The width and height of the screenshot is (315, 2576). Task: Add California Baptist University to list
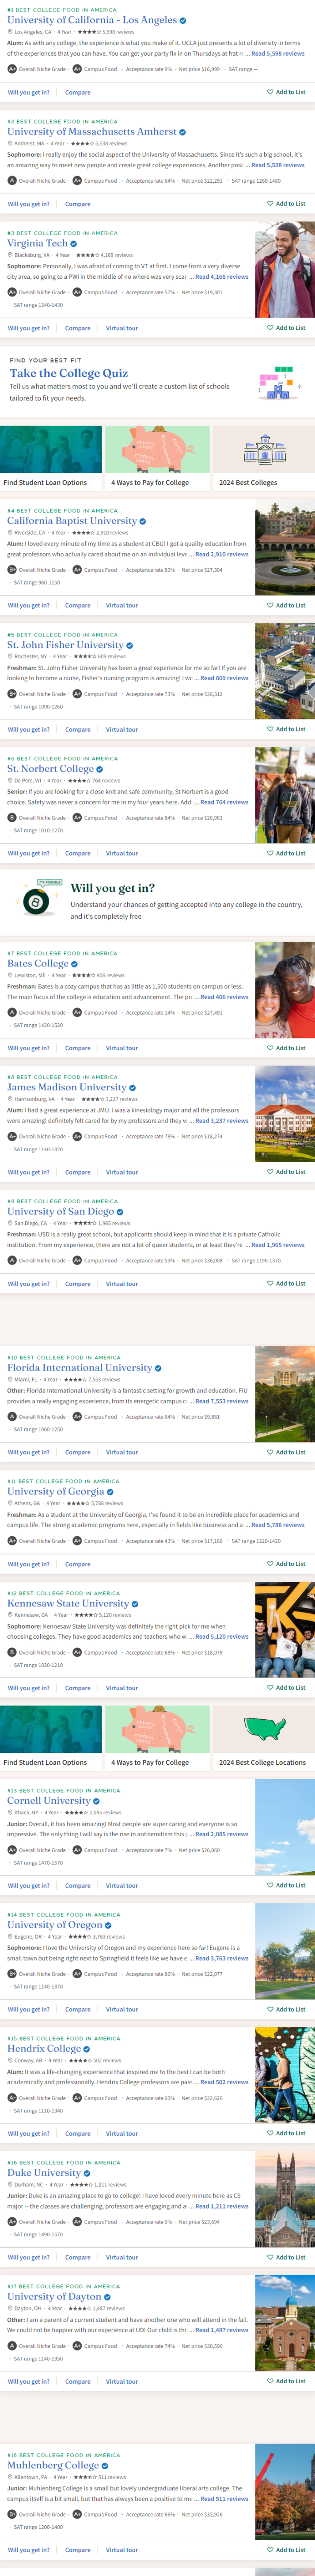[286, 605]
